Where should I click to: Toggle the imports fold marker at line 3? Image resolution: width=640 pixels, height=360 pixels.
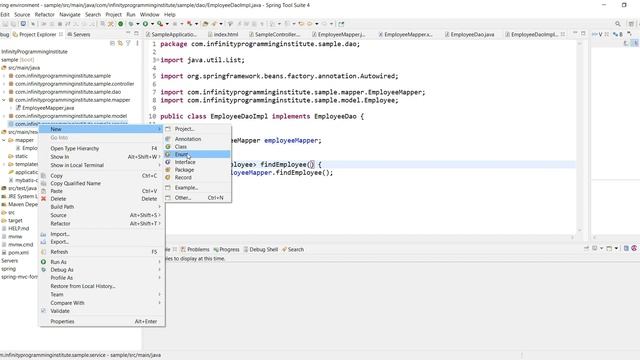(x=157, y=60)
